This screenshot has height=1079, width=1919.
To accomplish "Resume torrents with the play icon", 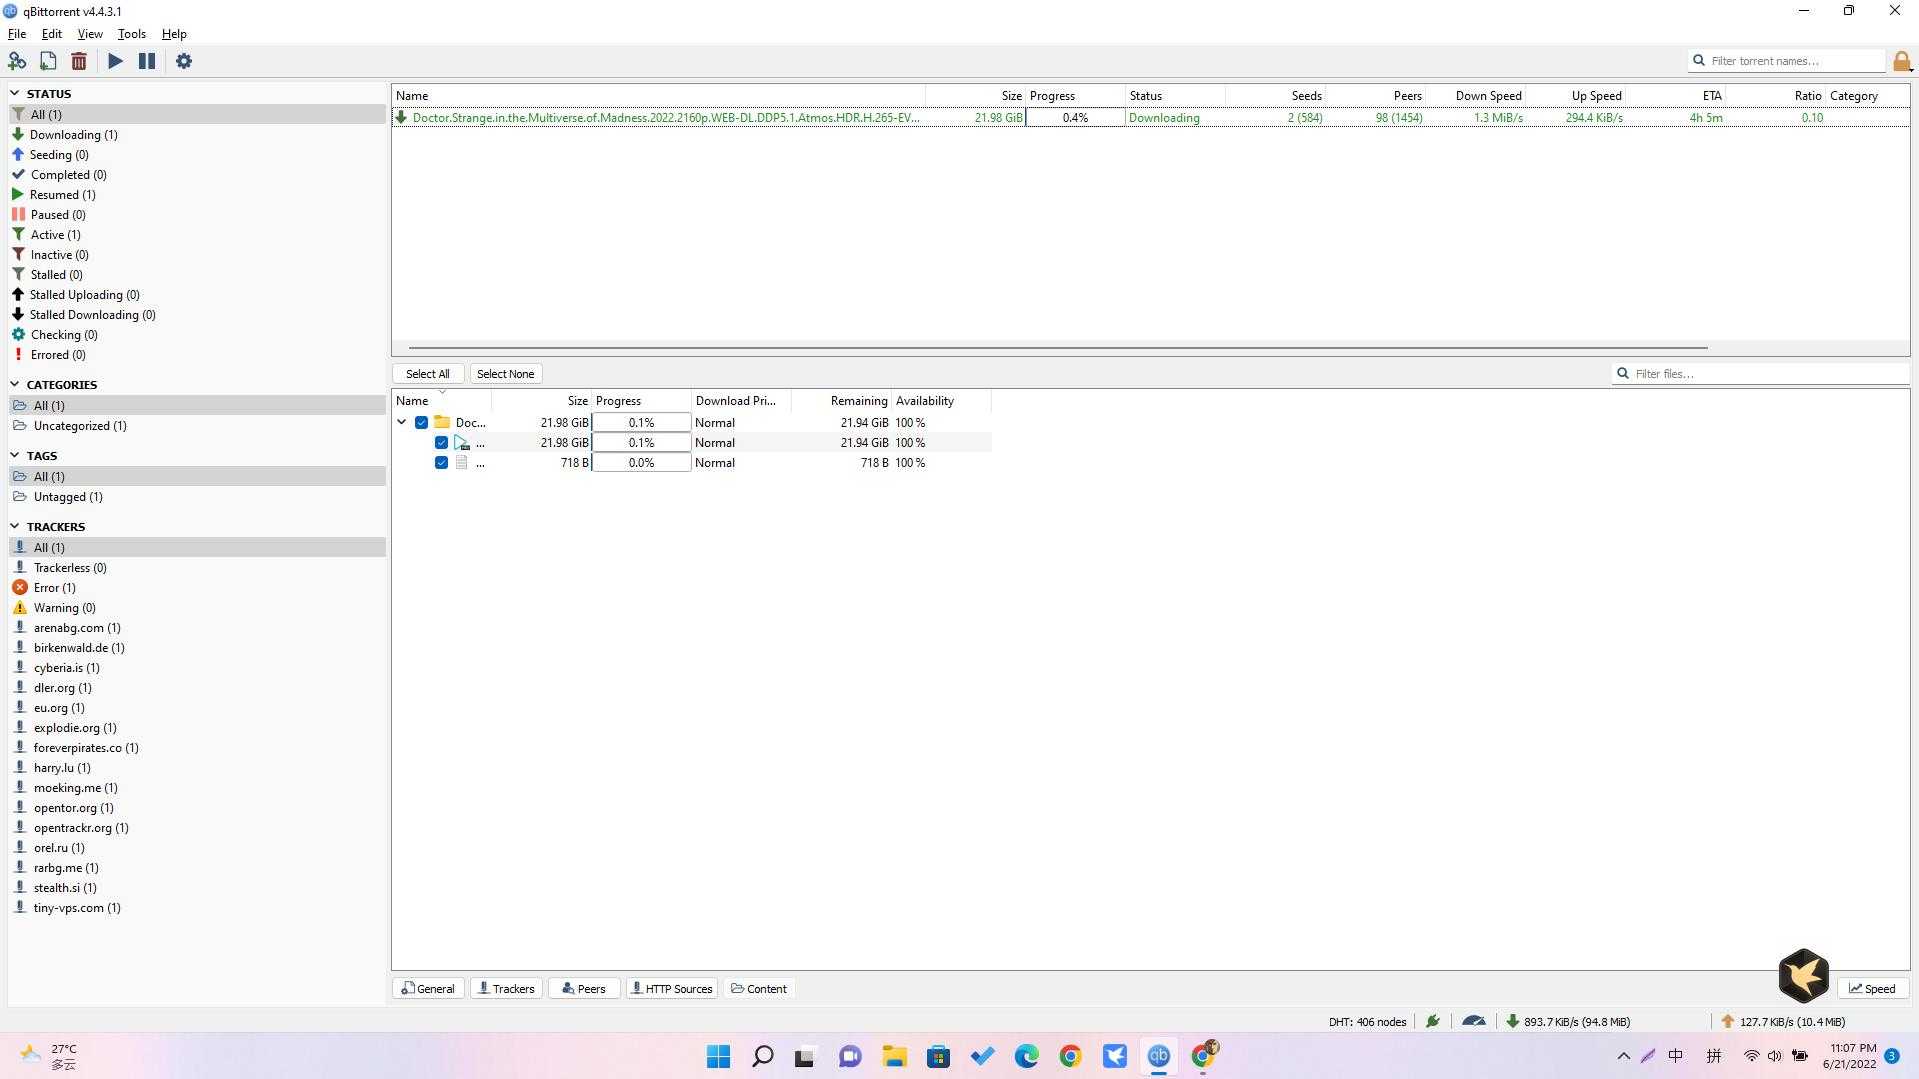I will tap(116, 61).
